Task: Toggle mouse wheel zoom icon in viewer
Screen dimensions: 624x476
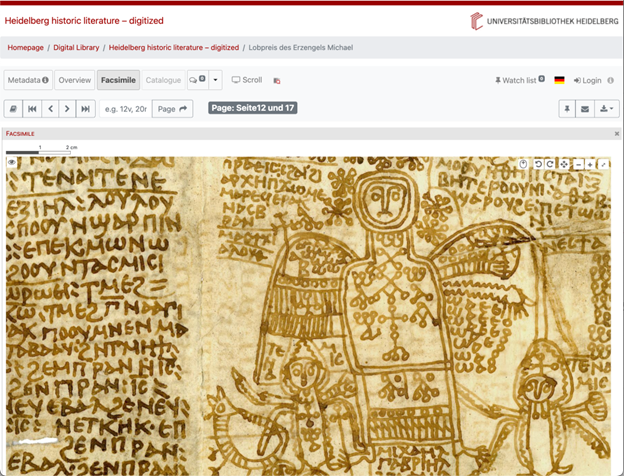Action: (x=523, y=164)
